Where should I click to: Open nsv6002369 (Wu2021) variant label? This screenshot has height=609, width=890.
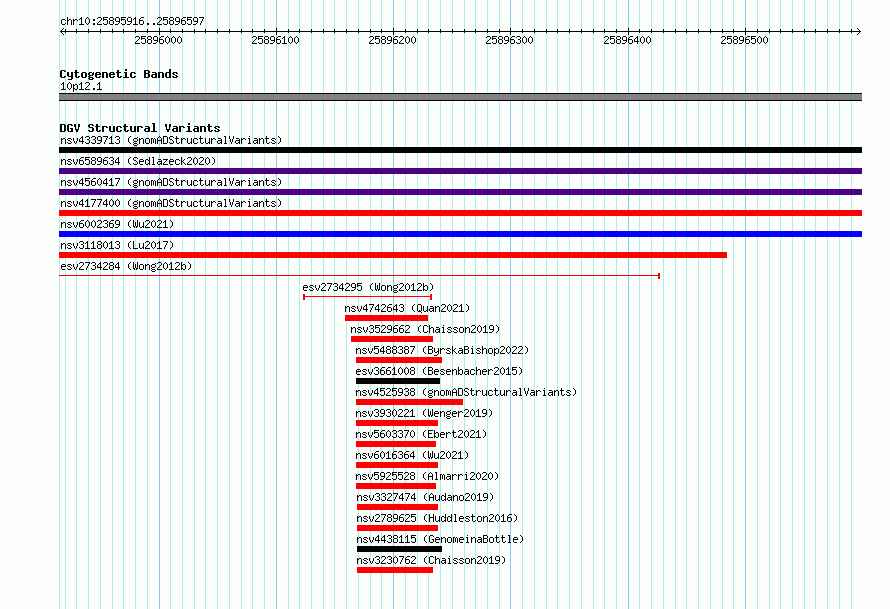click(117, 224)
